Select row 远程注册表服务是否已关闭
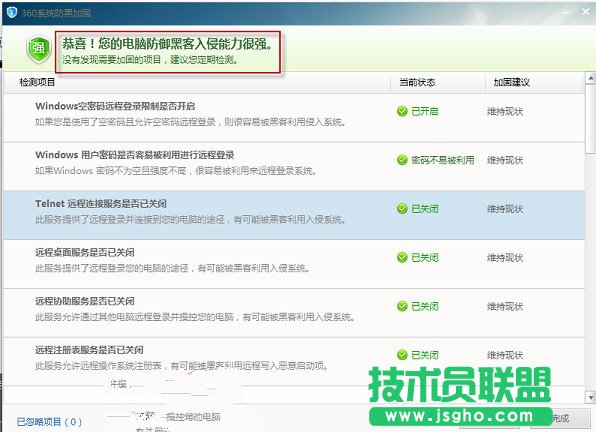This screenshot has height=432, width=596. click(x=294, y=361)
